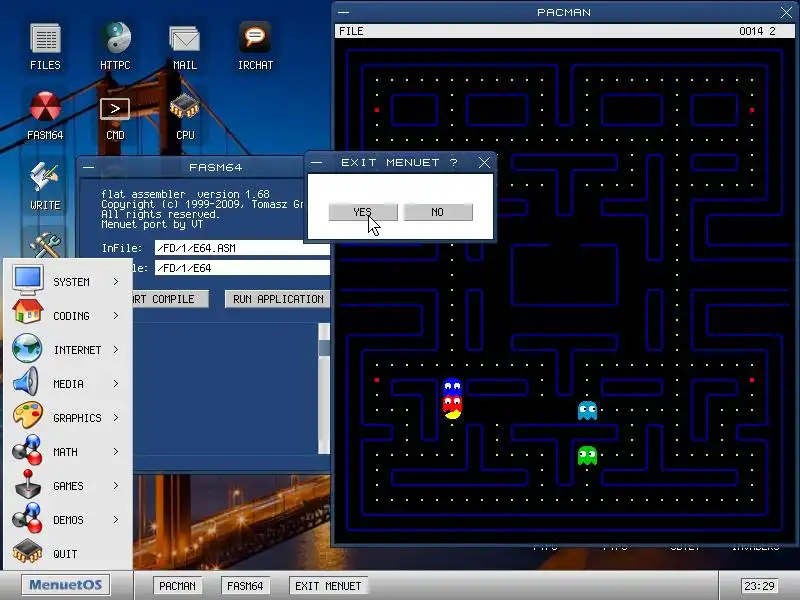The height and width of the screenshot is (600, 800).
Task: Minimize the PACMAN window
Action: [x=343, y=12]
